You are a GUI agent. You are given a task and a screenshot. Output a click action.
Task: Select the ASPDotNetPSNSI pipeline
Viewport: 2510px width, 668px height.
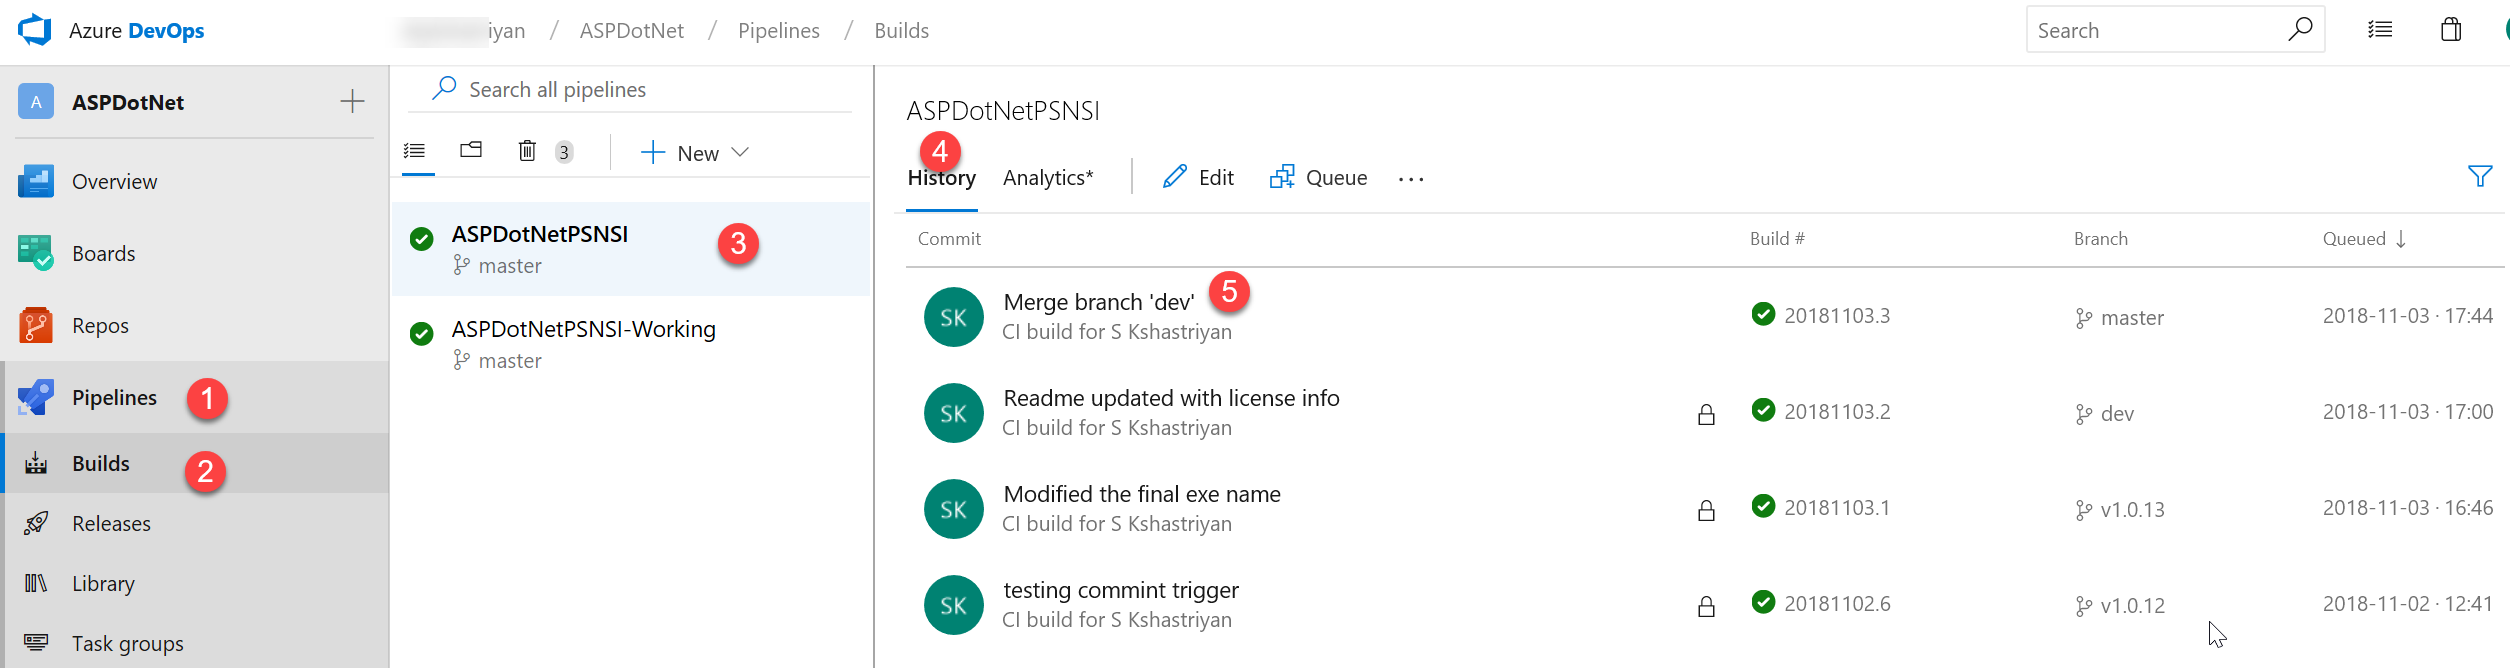tap(631, 249)
